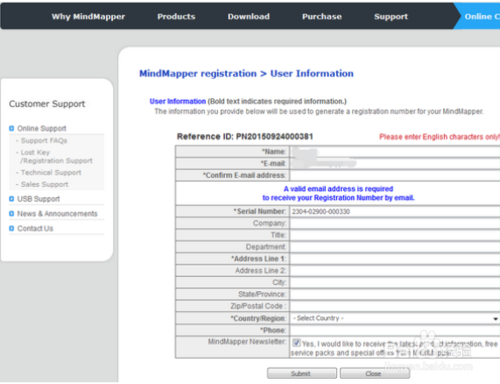Click the Title input field
The width and height of the screenshot is (500, 384).
click(x=395, y=235)
